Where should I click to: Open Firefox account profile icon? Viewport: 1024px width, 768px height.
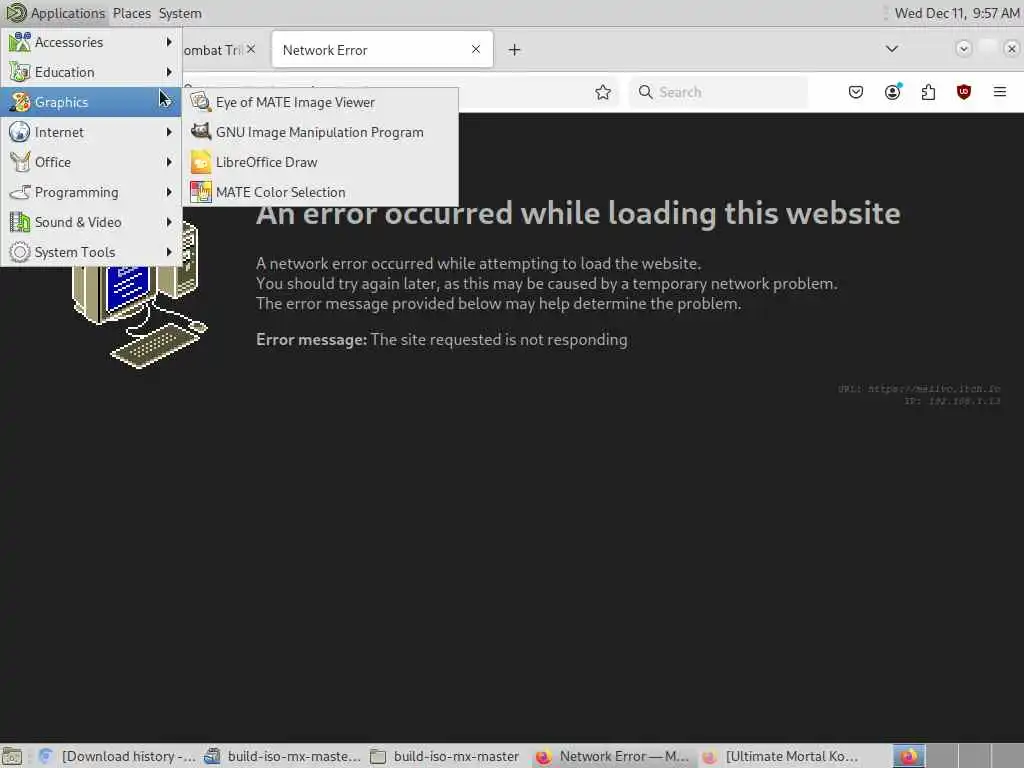892,92
